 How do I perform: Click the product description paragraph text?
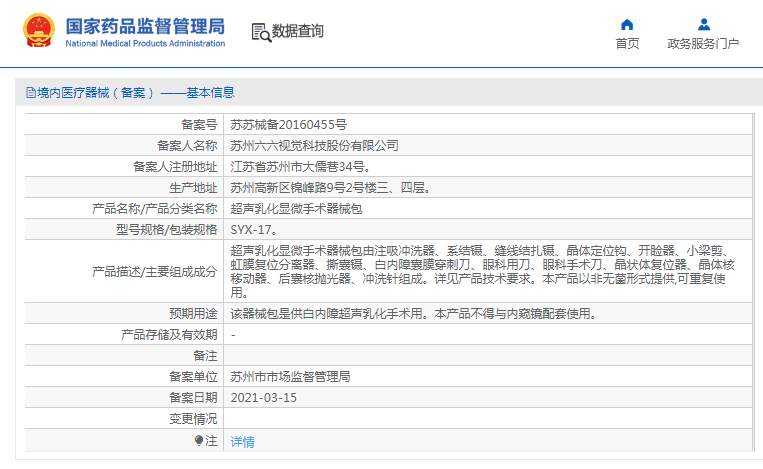coord(482,271)
